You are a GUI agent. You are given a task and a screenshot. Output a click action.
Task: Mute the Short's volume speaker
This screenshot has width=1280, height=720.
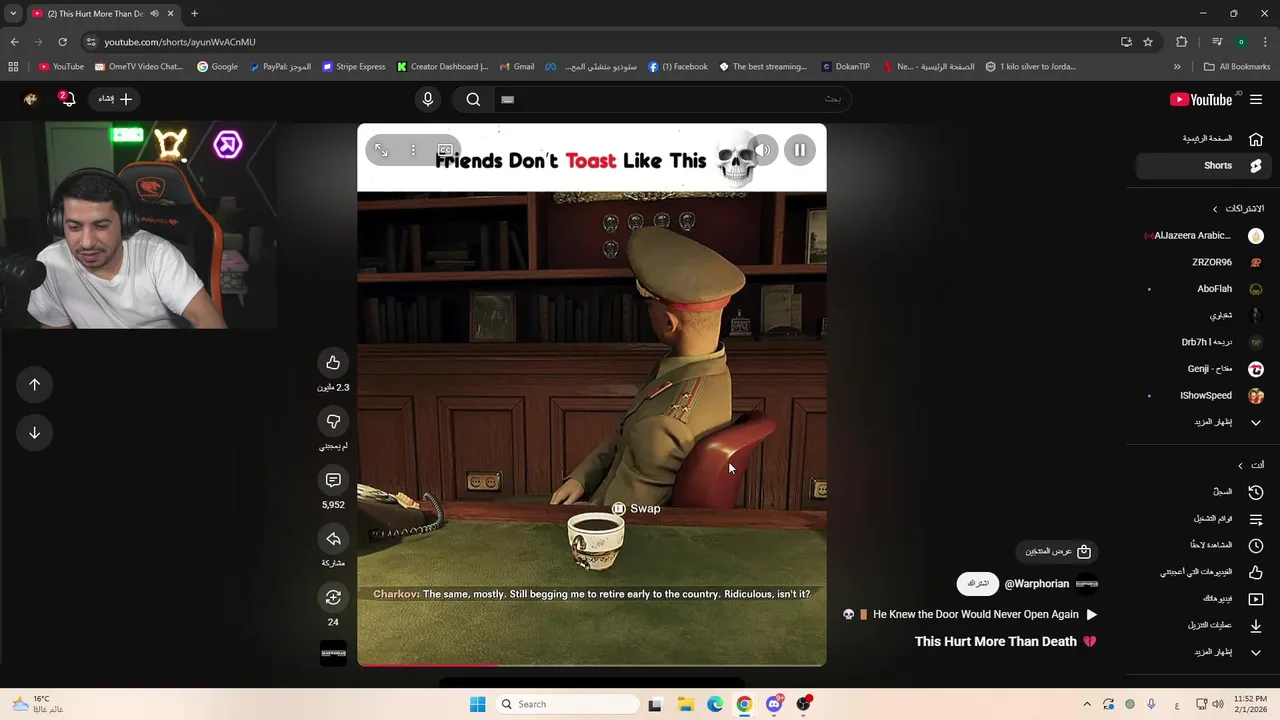click(762, 150)
